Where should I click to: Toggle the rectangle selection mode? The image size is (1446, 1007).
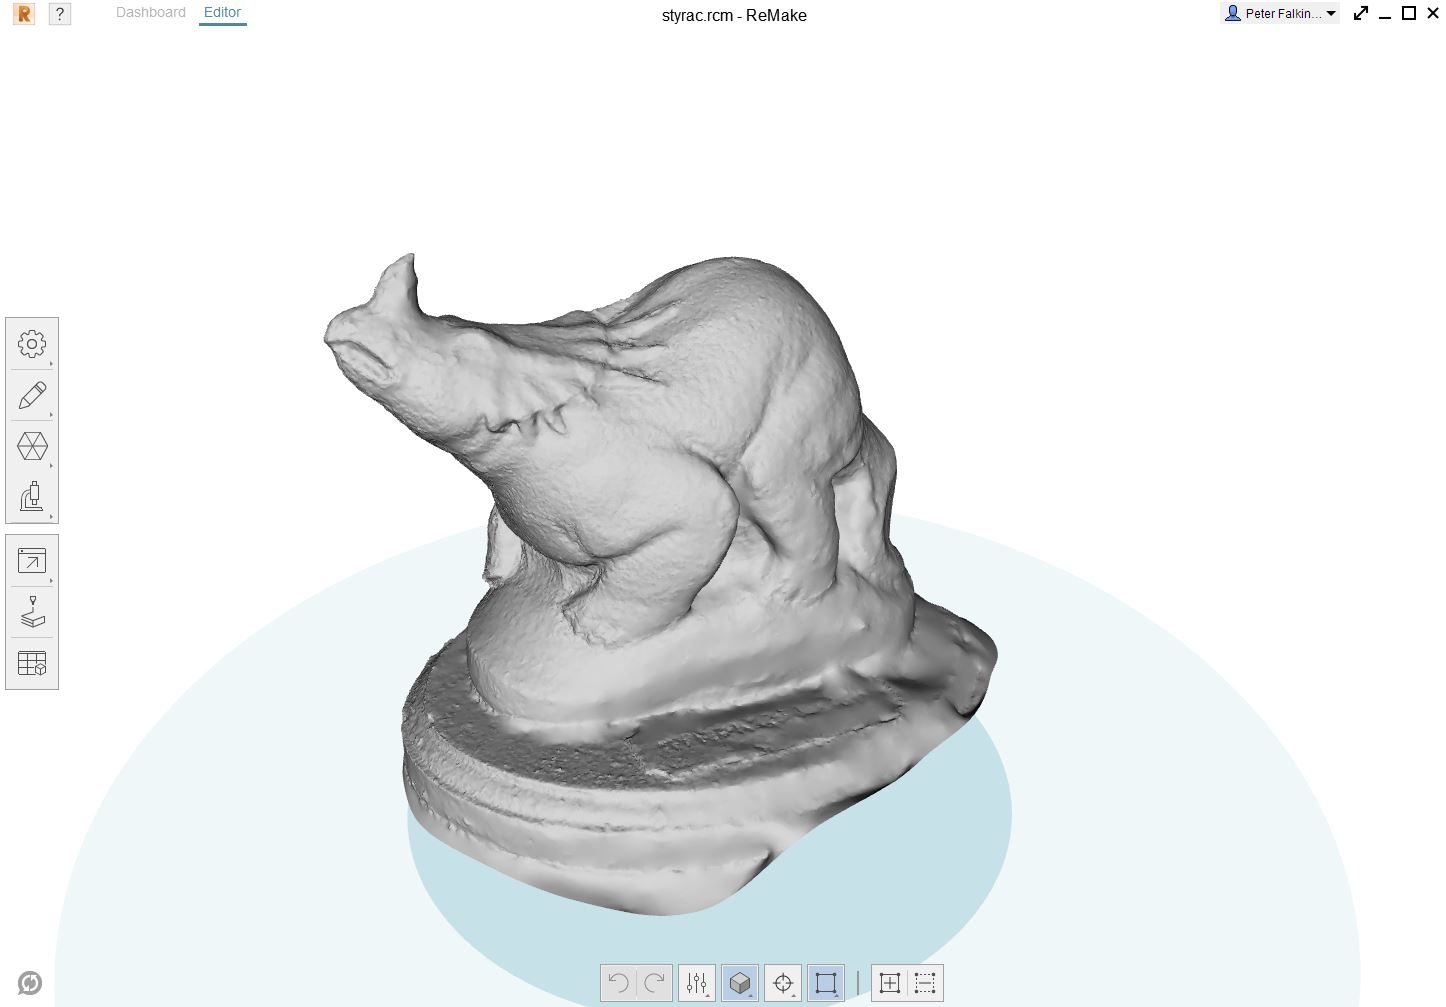point(825,983)
